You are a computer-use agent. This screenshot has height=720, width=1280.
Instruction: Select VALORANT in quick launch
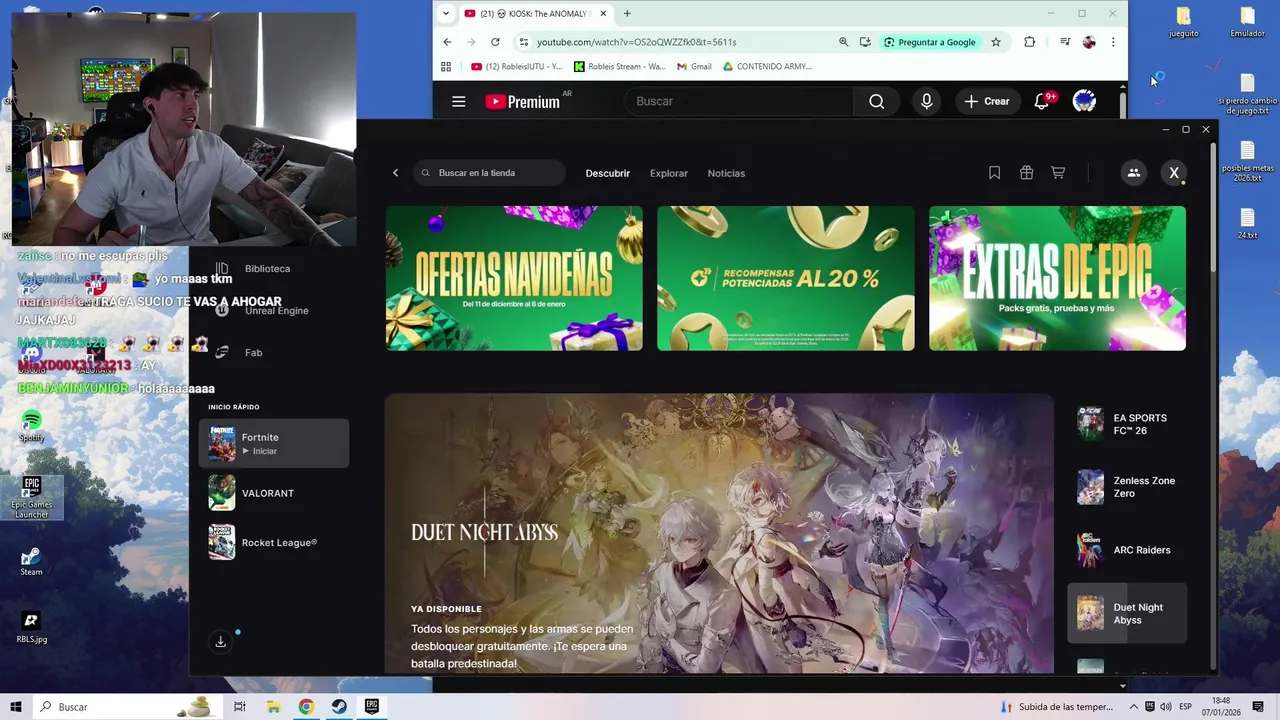click(x=274, y=493)
